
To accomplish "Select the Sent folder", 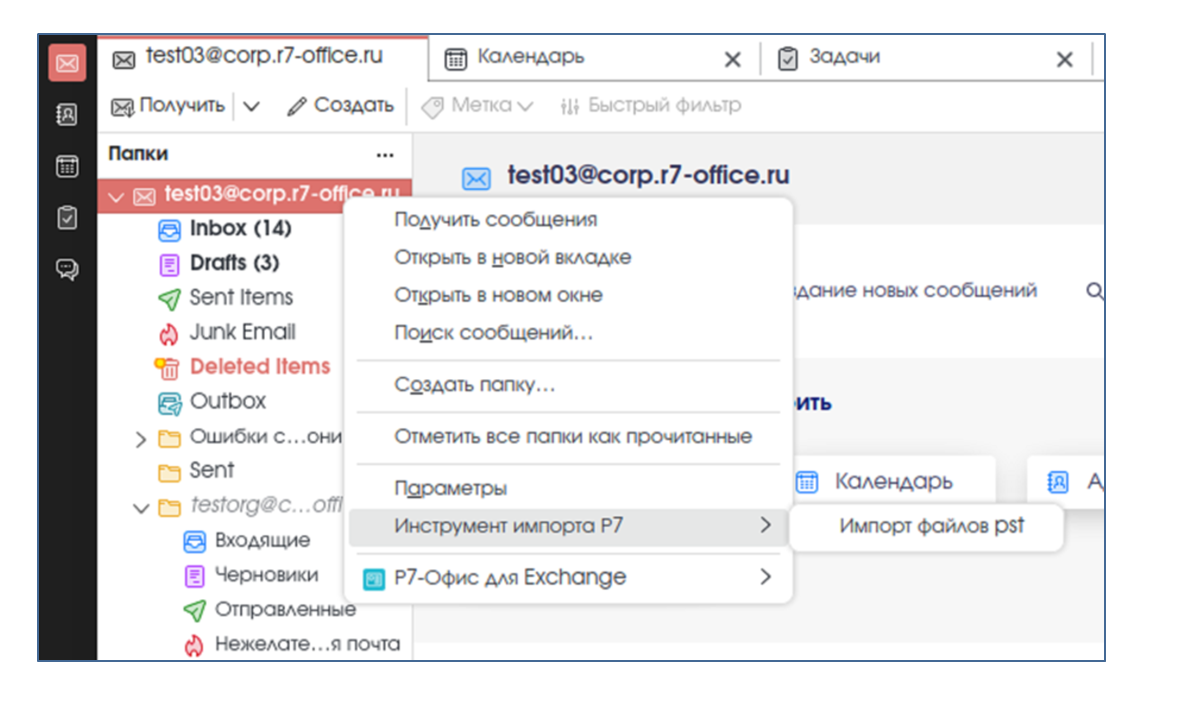I will (212, 470).
